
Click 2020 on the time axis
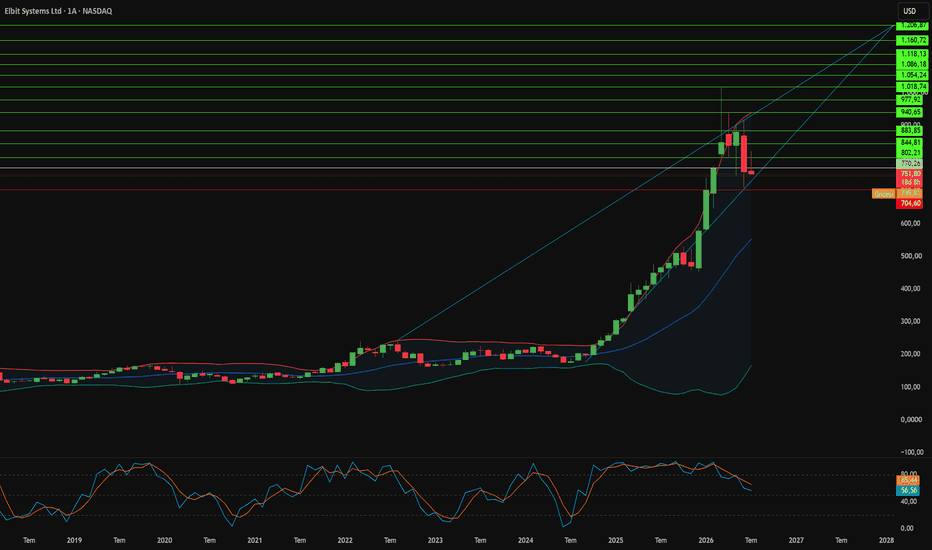(164, 540)
